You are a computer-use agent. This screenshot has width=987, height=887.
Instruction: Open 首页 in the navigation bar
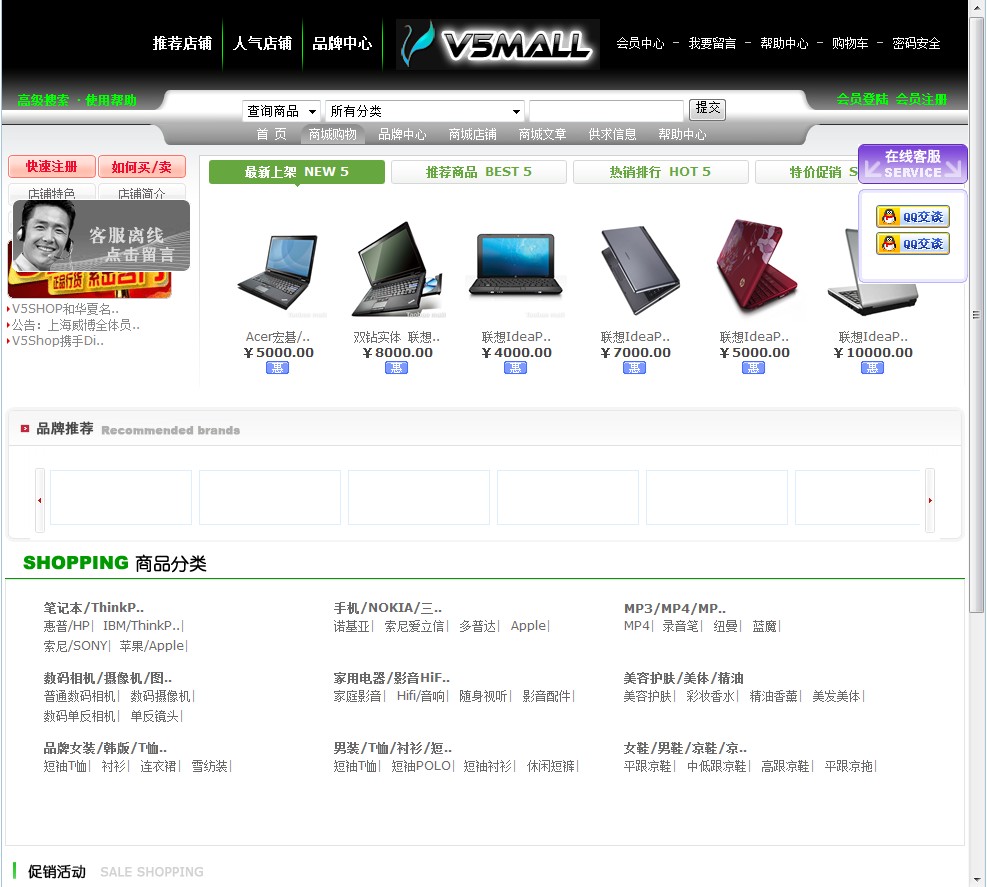tap(271, 134)
